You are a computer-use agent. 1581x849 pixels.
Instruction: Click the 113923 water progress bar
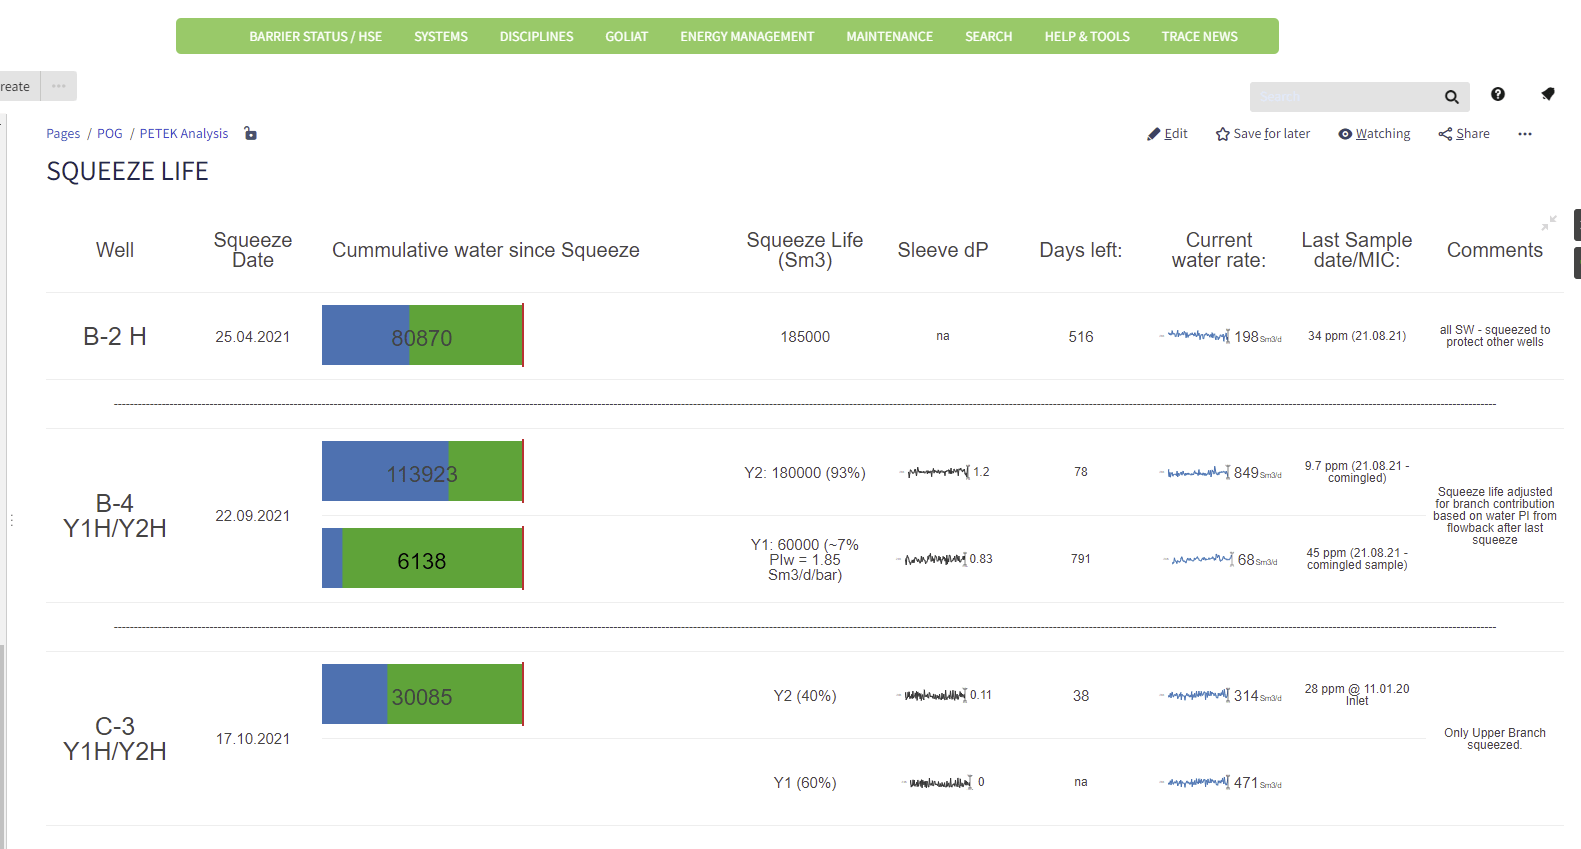(422, 471)
